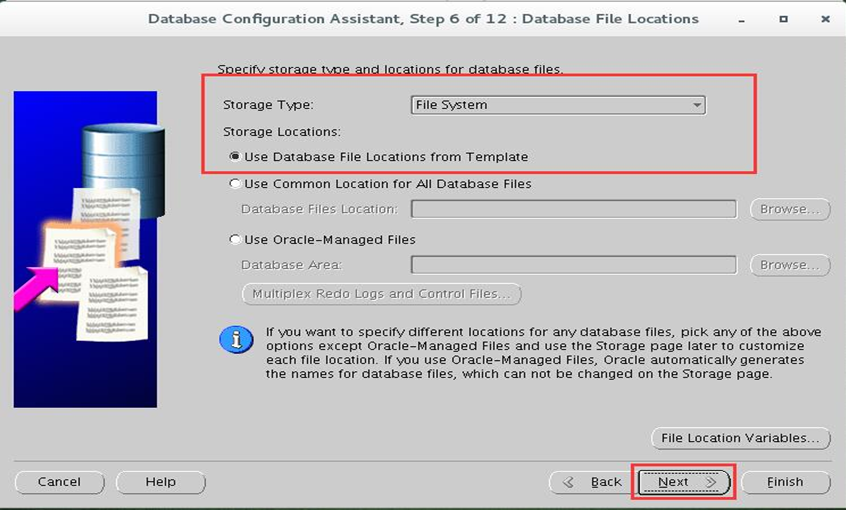
Task: Click the Oracle-Managed Files information paragraph
Action: [x=543, y=353]
